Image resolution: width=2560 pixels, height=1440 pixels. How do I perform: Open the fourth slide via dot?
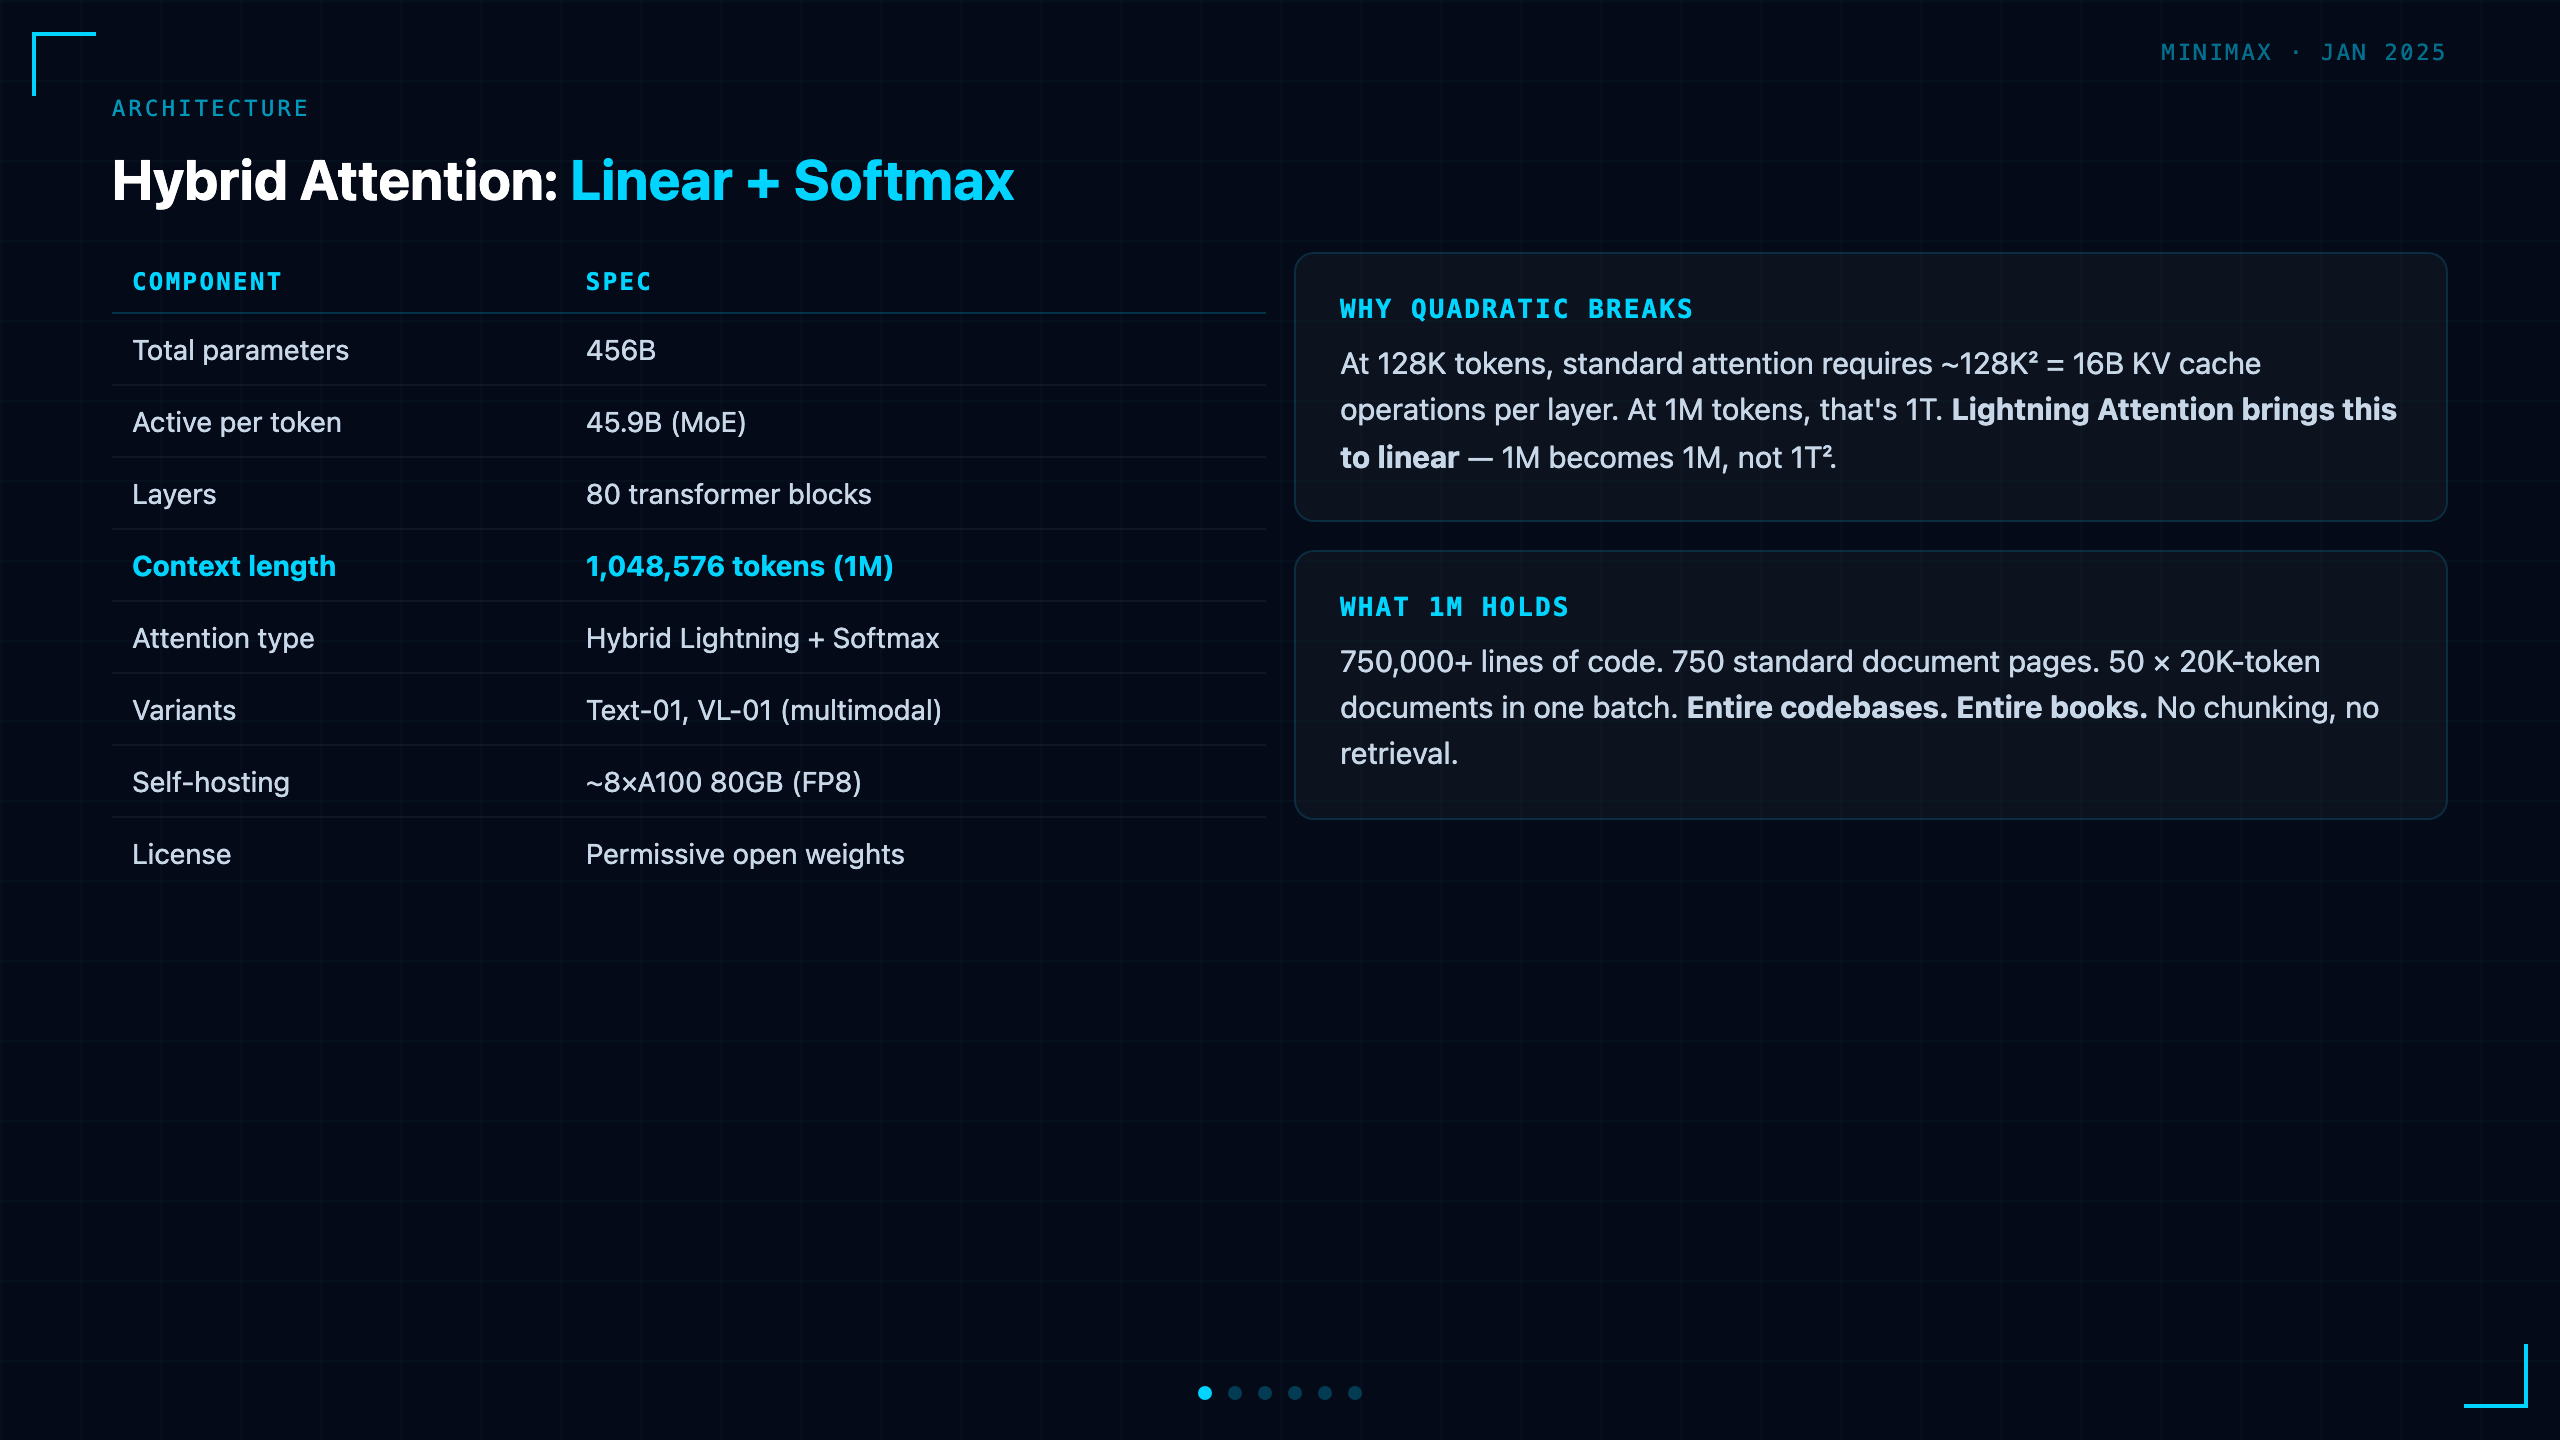pyautogui.click(x=1295, y=1393)
